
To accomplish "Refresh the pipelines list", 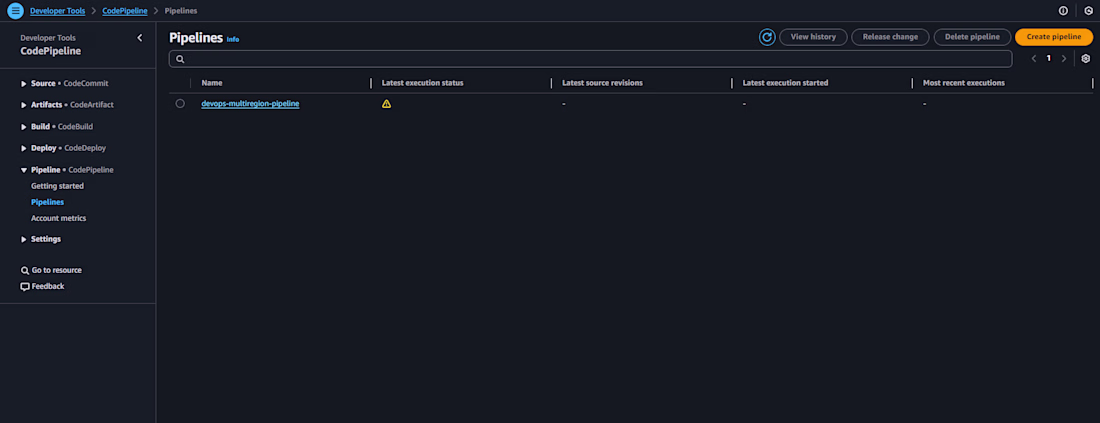I will click(767, 37).
